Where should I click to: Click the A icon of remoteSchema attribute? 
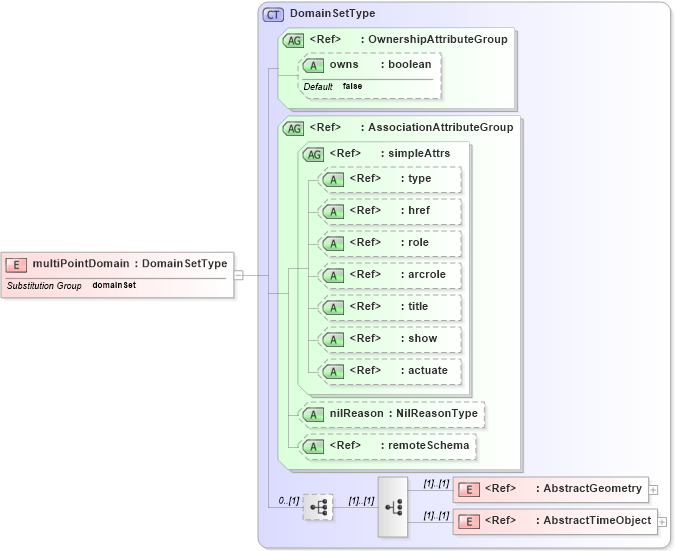[313, 446]
